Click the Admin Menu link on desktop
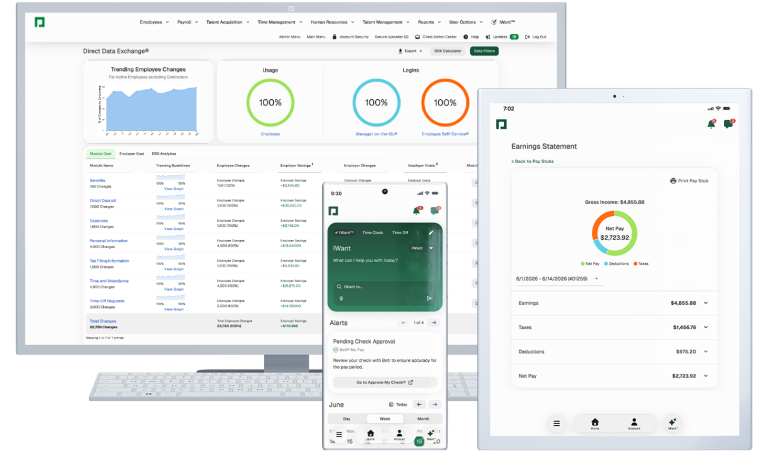 (289, 37)
